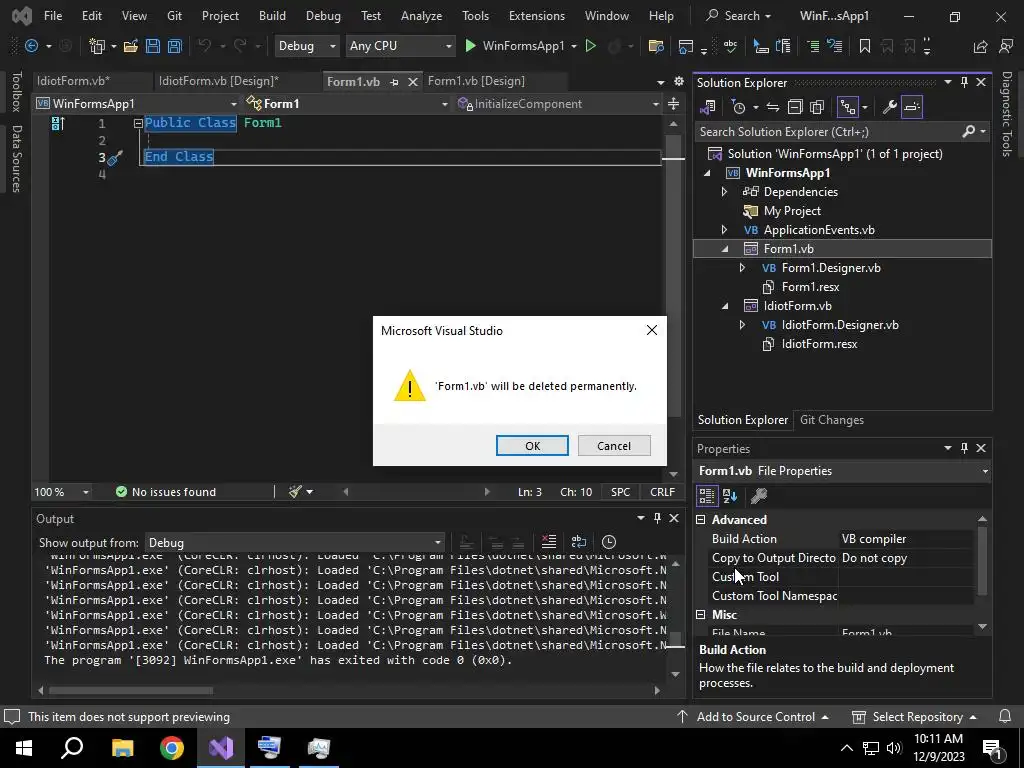Expand the Form1.Designer.vb node
This screenshot has width=1024, height=768.
(x=742, y=268)
